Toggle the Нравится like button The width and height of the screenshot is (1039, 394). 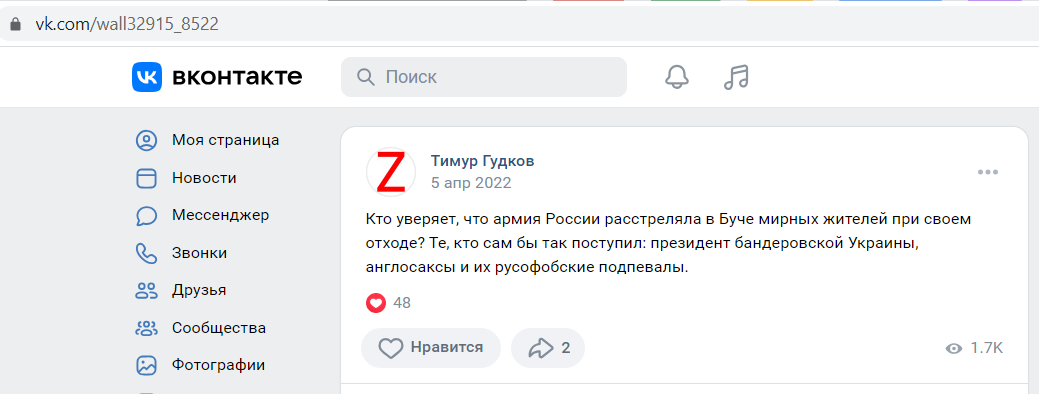pos(431,348)
